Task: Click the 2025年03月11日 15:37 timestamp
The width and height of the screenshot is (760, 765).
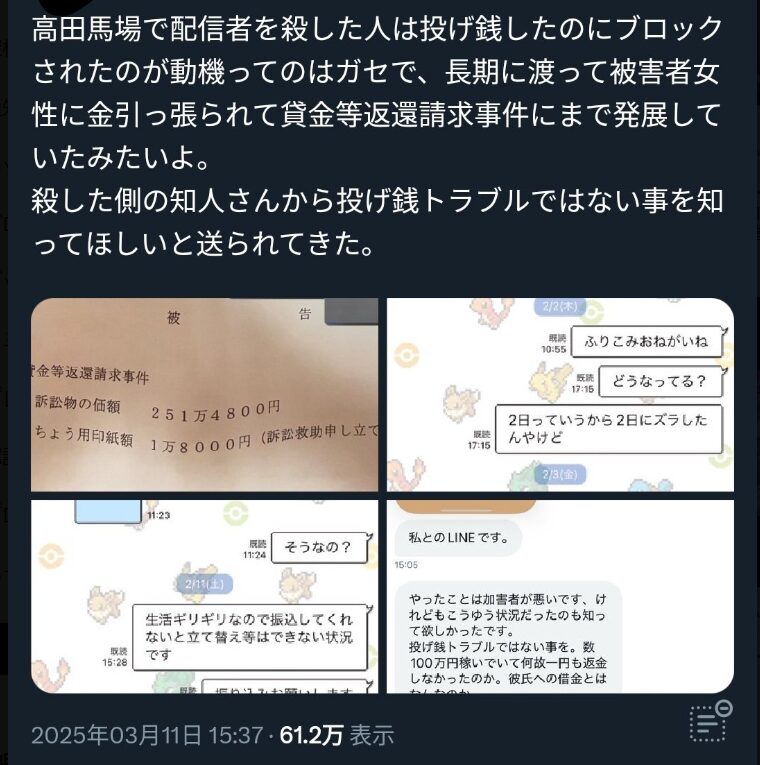Action: (147, 735)
